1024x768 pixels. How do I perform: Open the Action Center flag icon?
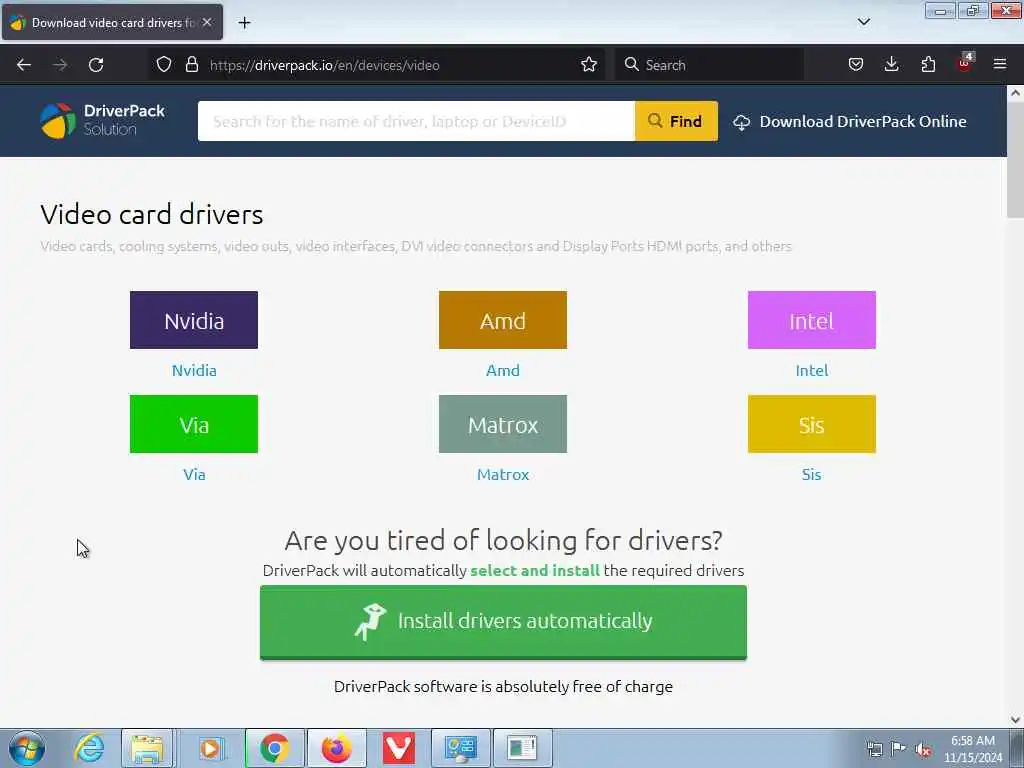(x=899, y=750)
